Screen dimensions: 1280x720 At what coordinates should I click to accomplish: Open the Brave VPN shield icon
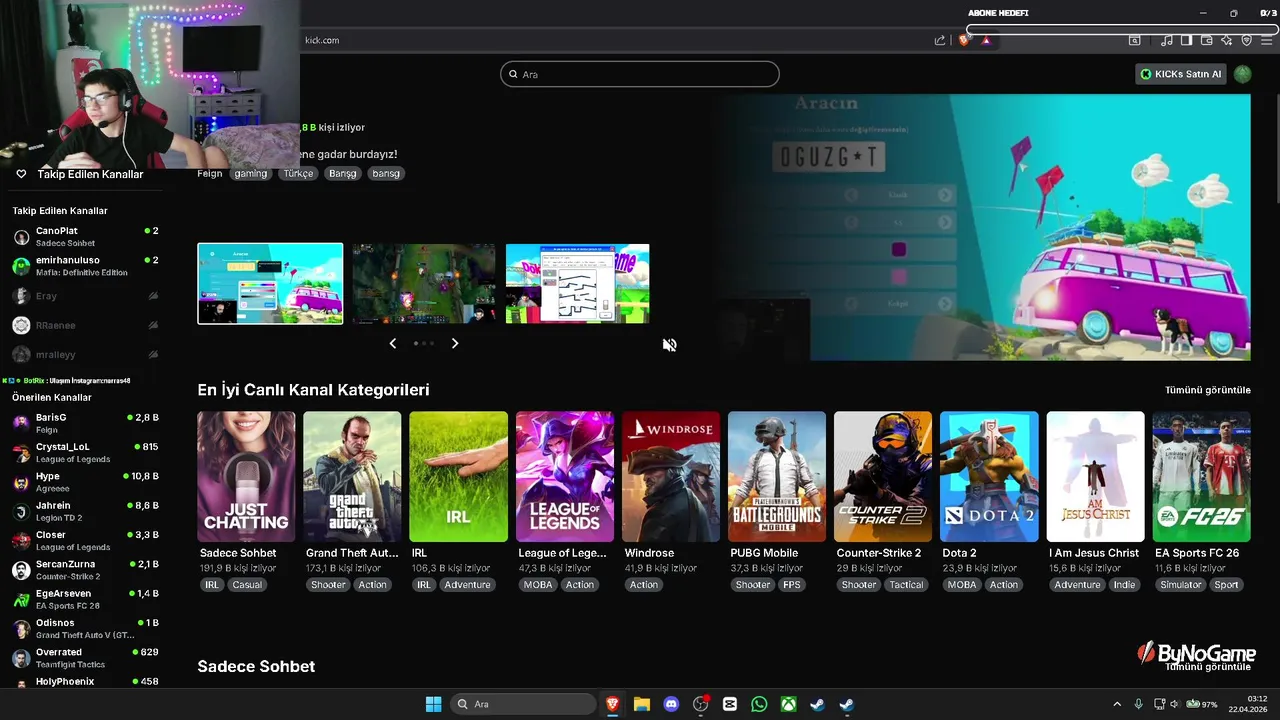1247,40
